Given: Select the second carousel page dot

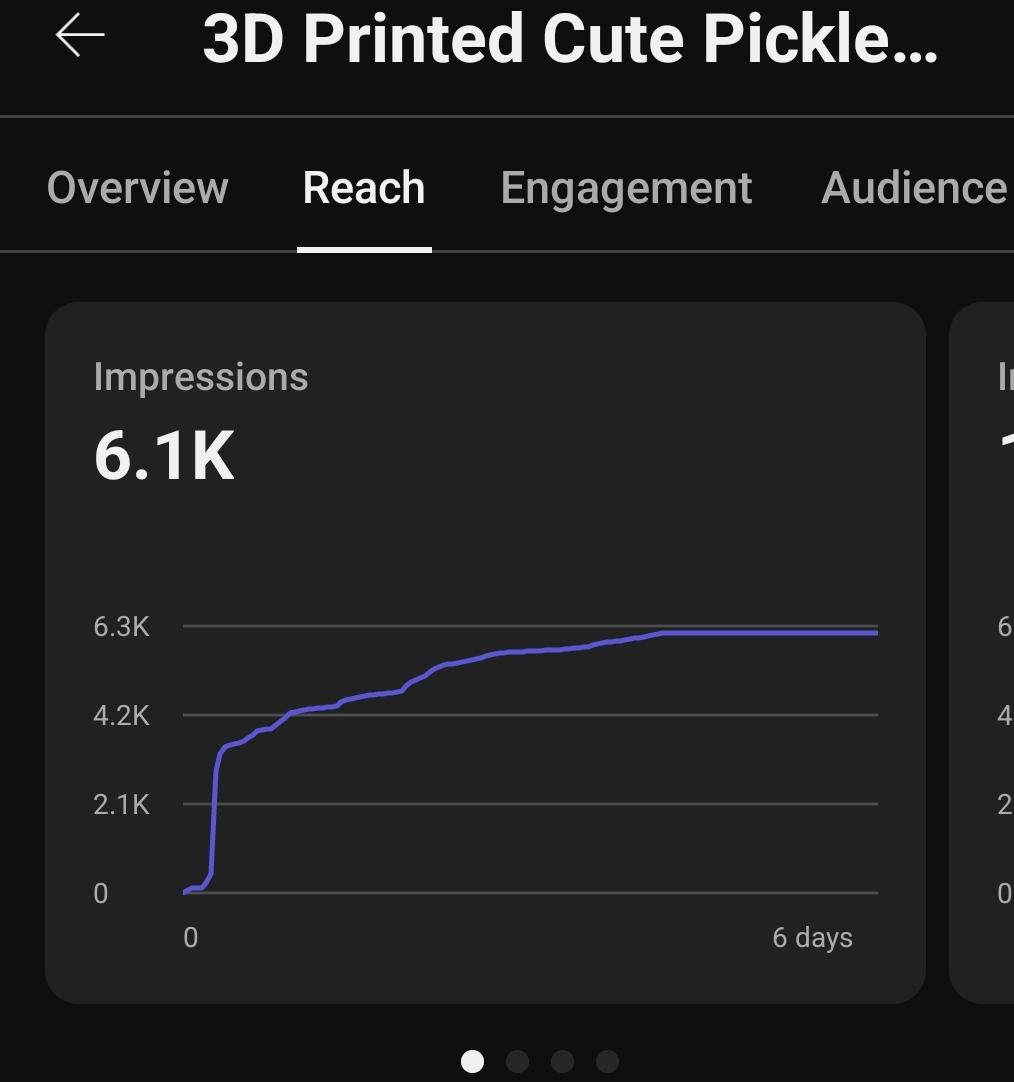Looking at the screenshot, I should click(x=517, y=1061).
